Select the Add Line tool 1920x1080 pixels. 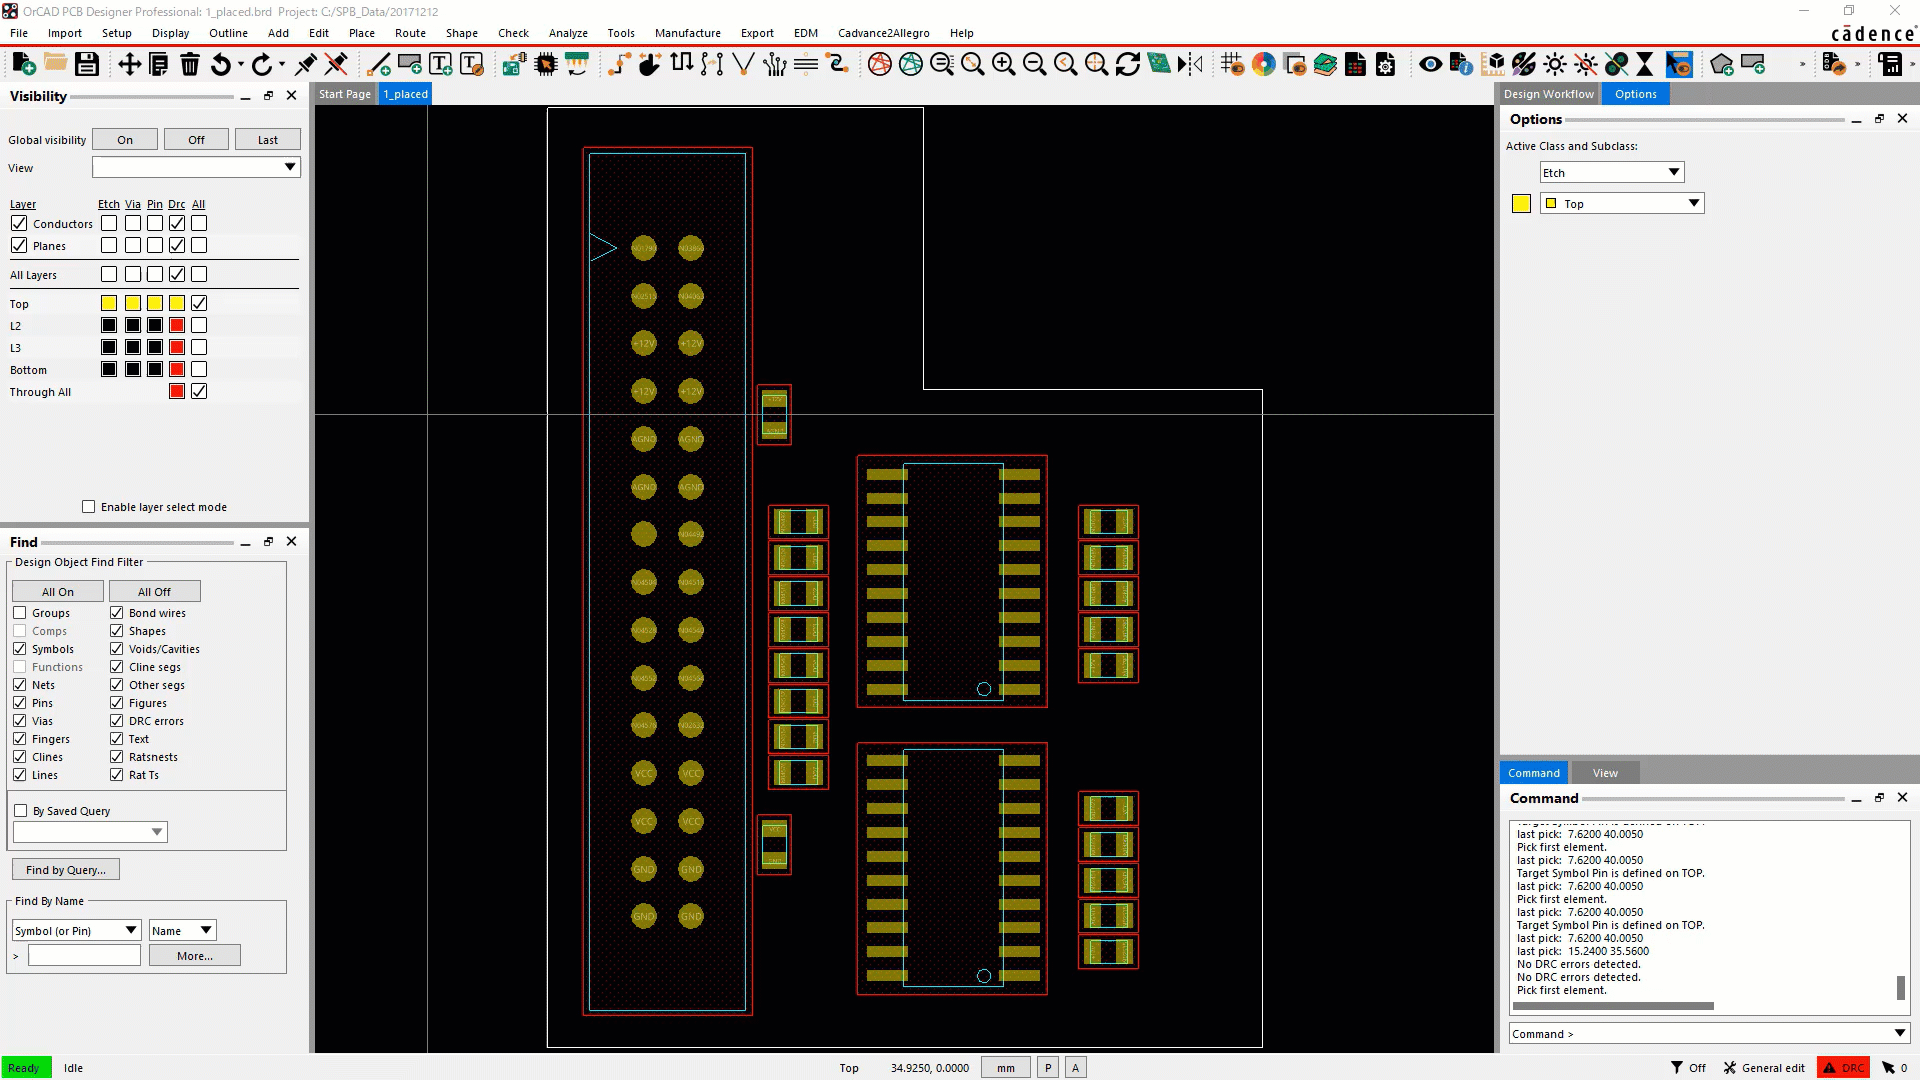click(379, 64)
